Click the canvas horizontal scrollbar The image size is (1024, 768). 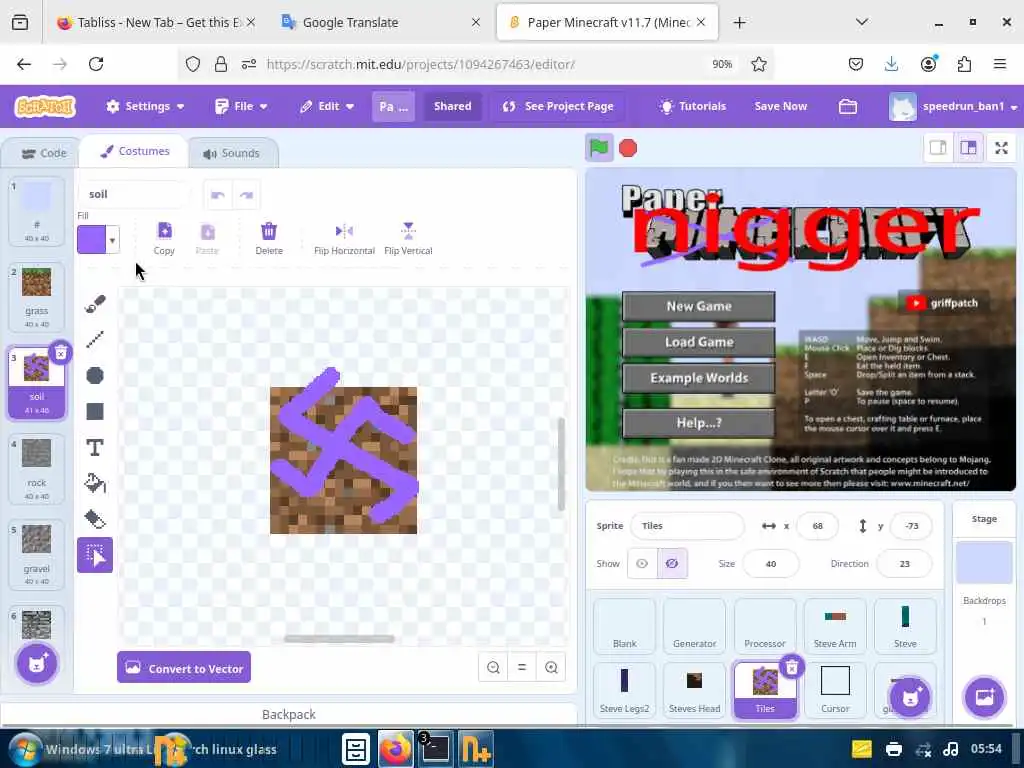click(339, 639)
